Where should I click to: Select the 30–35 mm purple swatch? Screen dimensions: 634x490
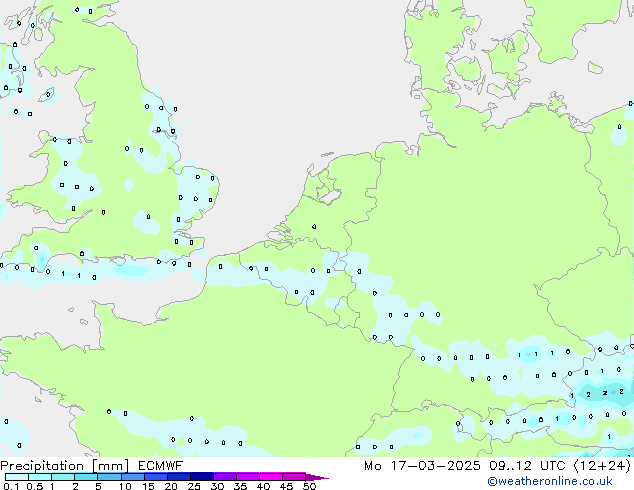[x=224, y=477]
